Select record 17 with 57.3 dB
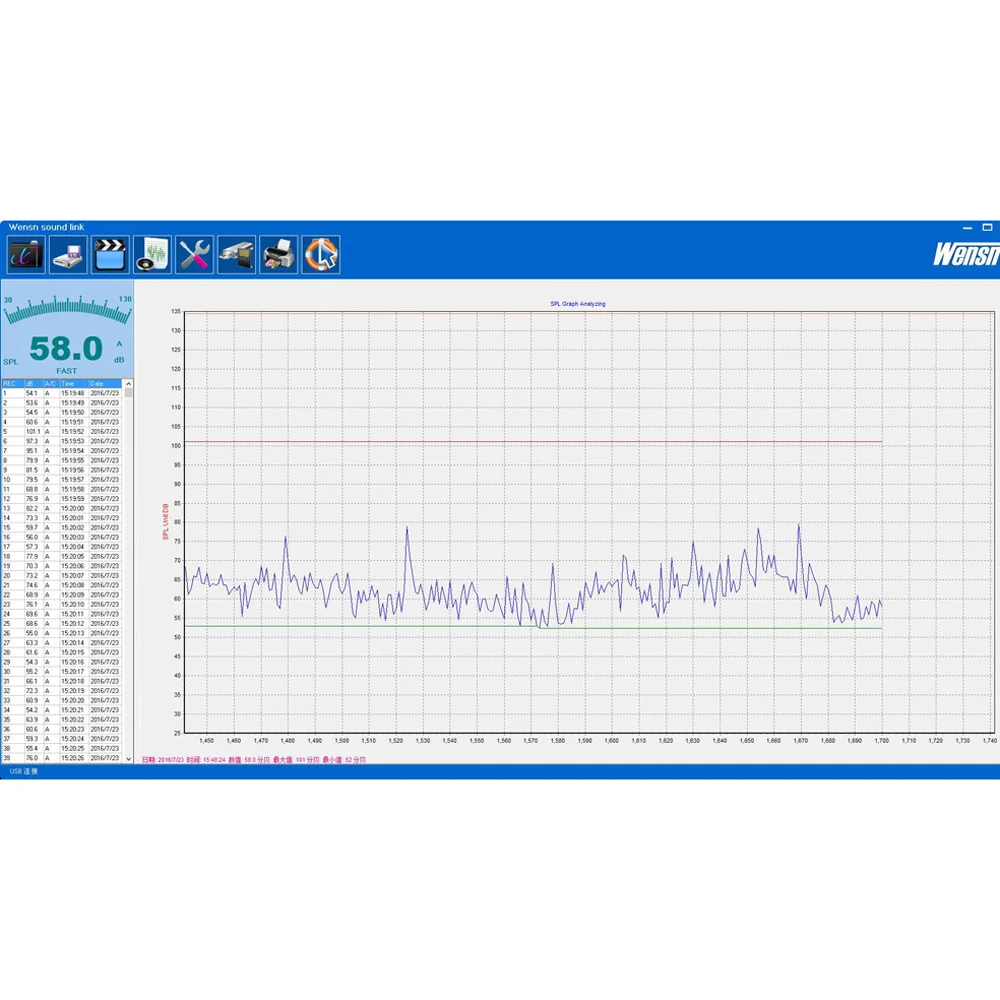Screen dimensions: 1000x1000 (x=62, y=547)
